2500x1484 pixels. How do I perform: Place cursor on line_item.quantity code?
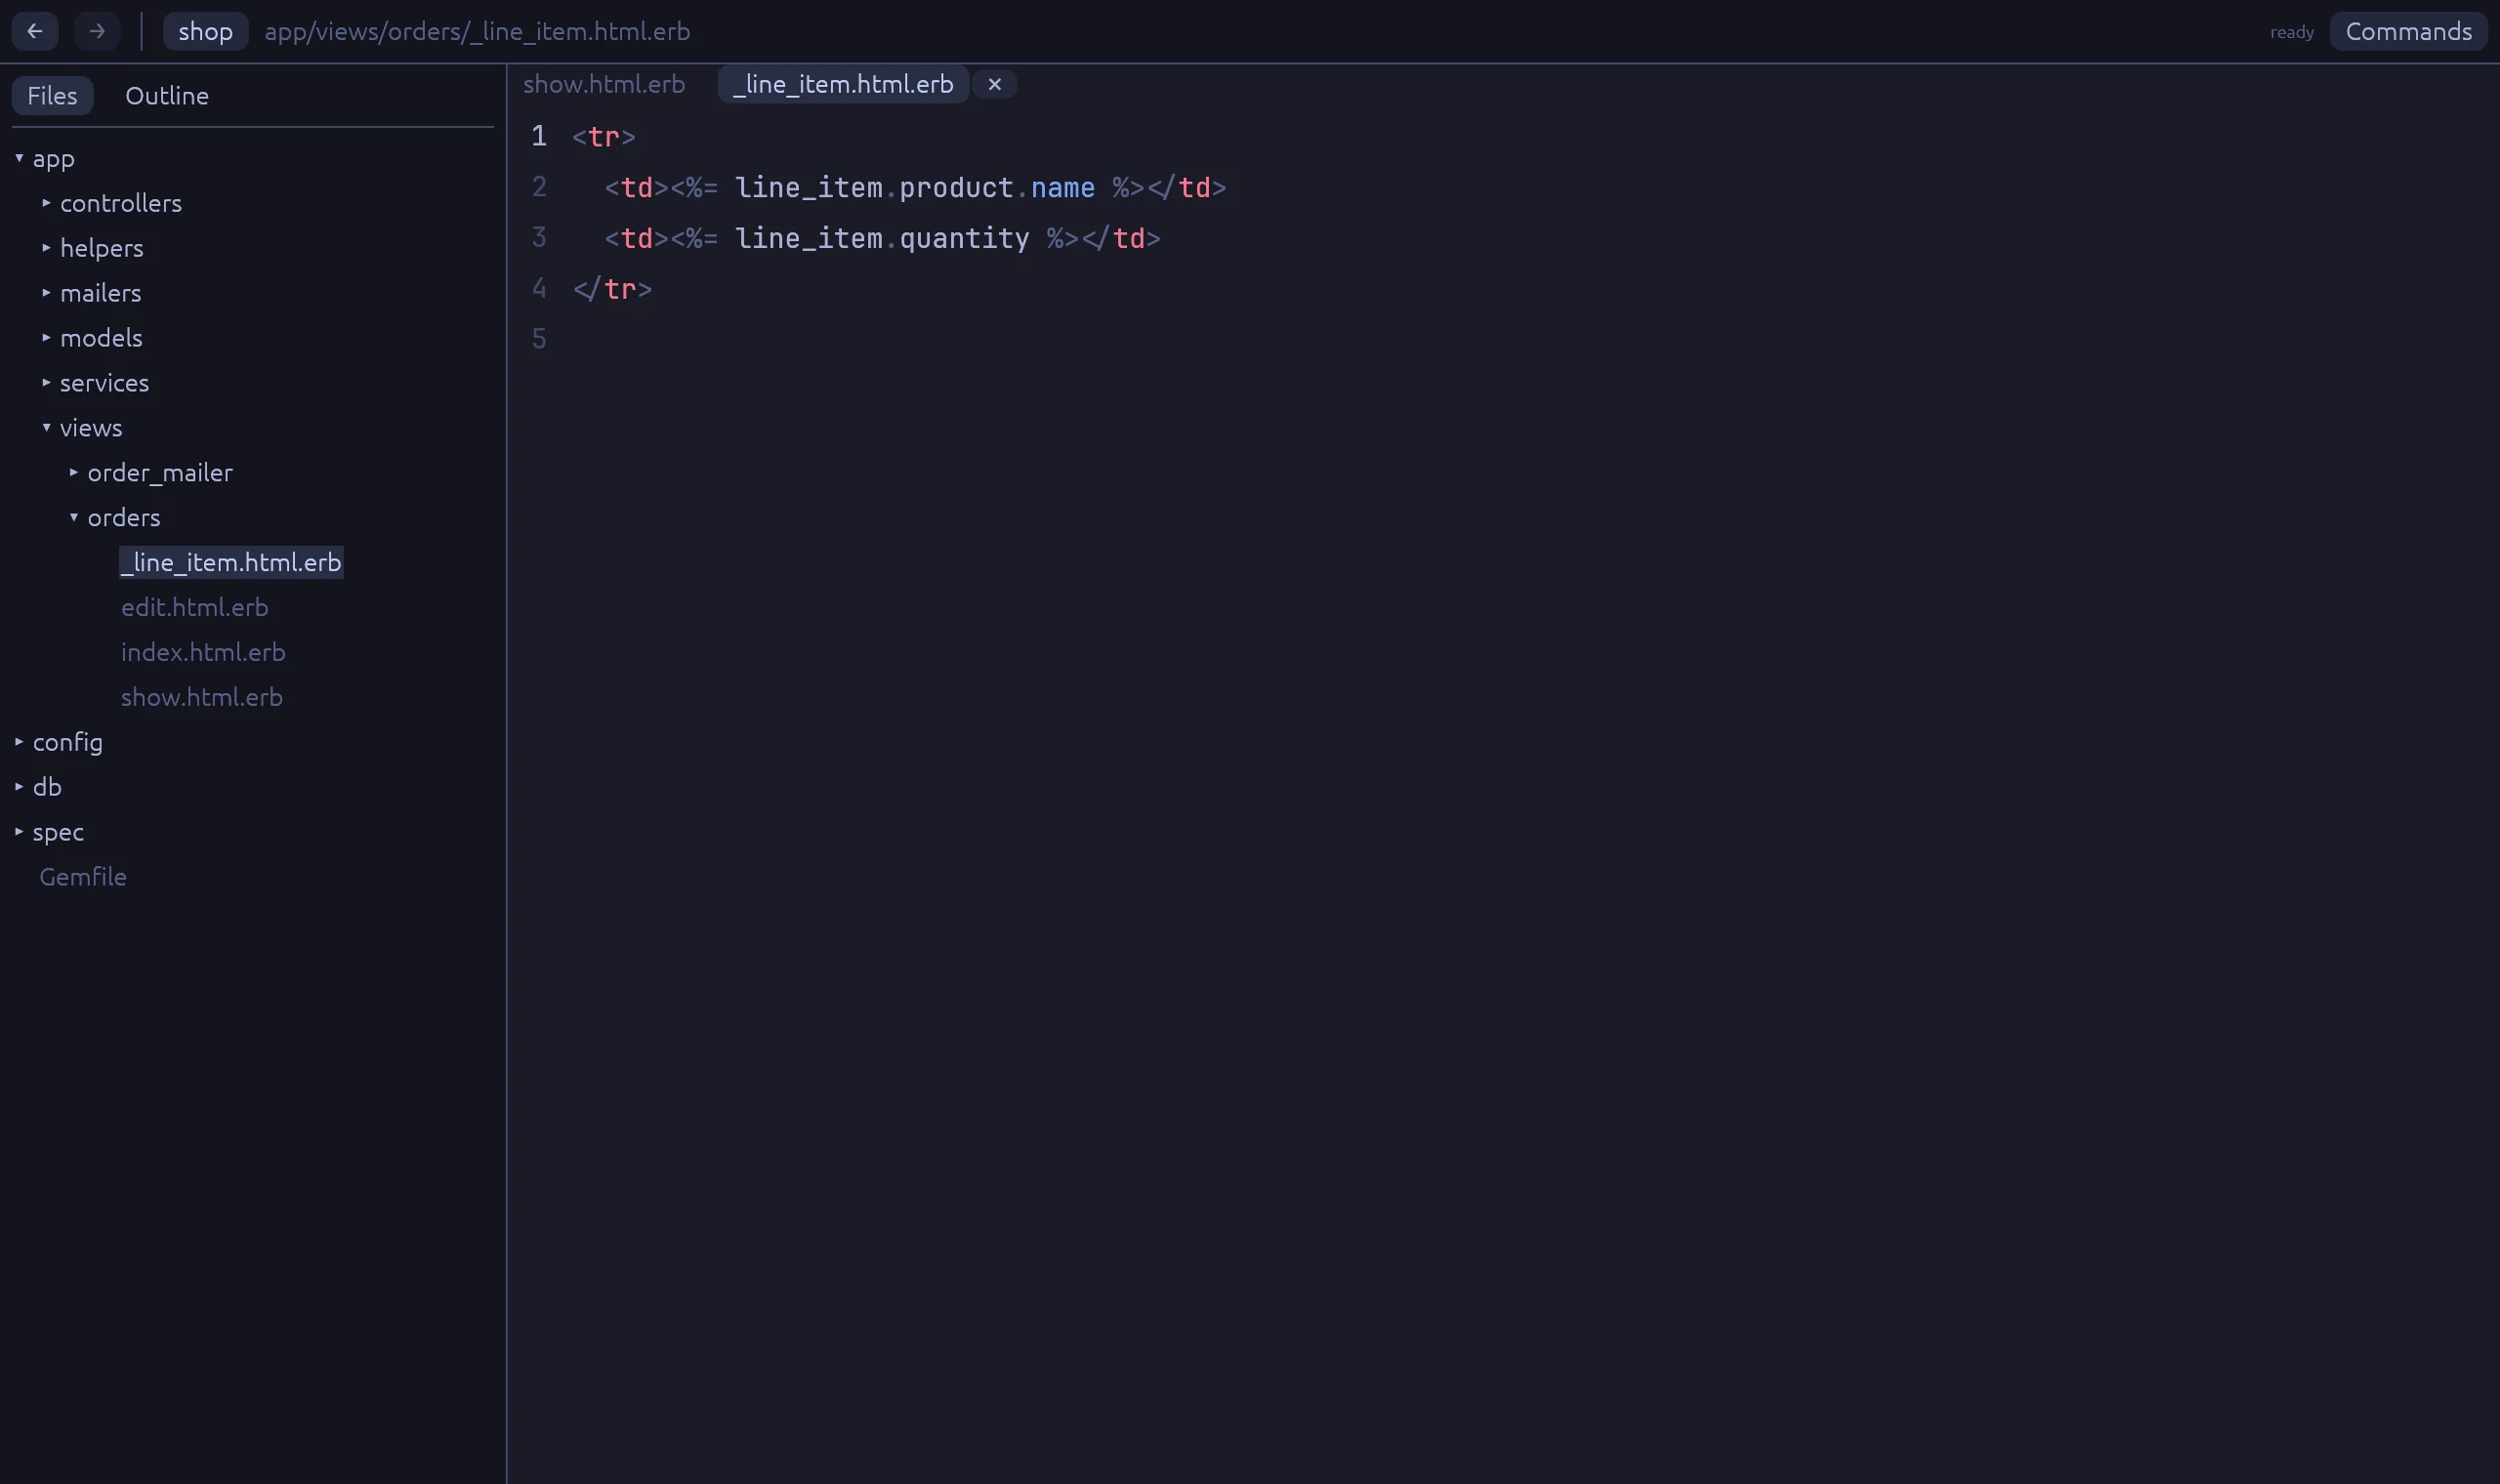pos(882,238)
